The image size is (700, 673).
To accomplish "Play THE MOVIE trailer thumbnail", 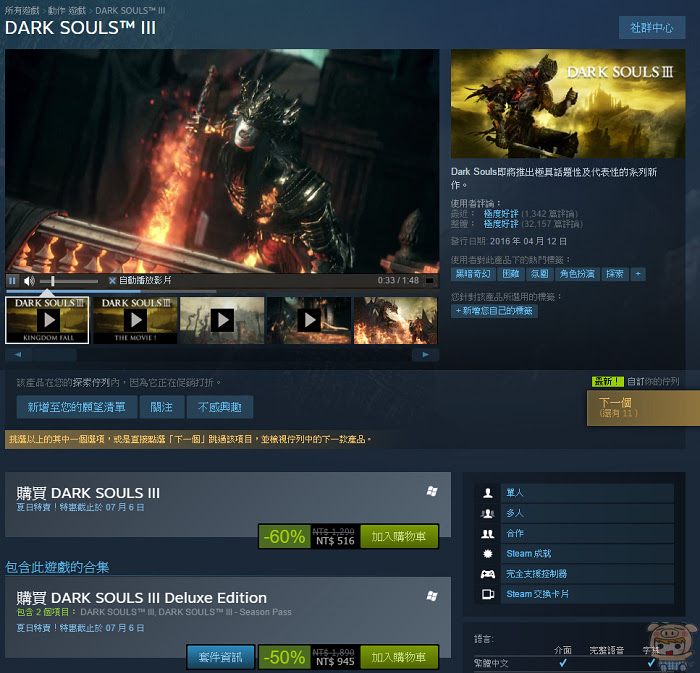I will click(x=135, y=320).
